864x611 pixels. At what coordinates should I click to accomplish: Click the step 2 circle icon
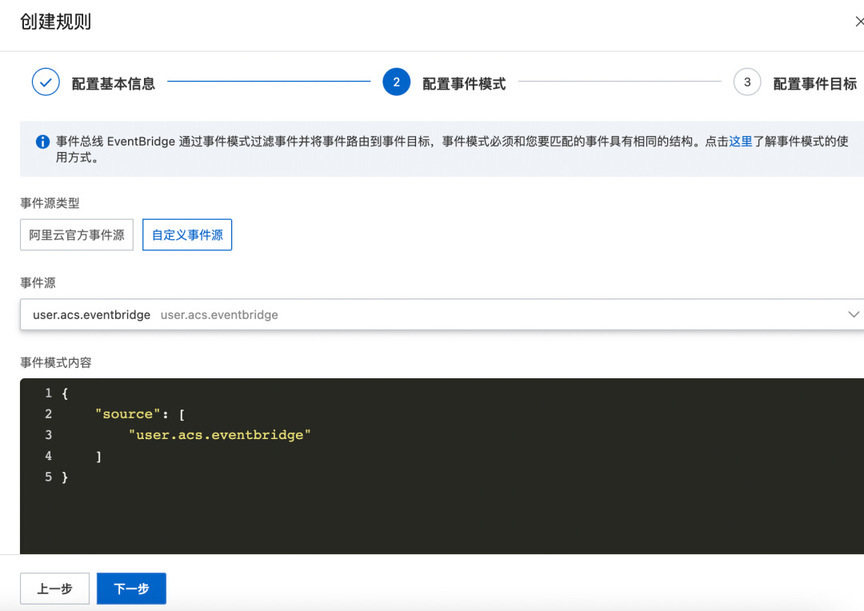(x=396, y=82)
